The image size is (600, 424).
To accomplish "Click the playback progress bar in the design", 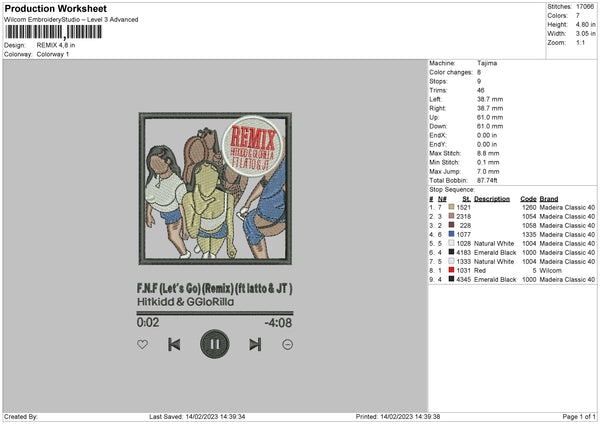I will point(215,313).
